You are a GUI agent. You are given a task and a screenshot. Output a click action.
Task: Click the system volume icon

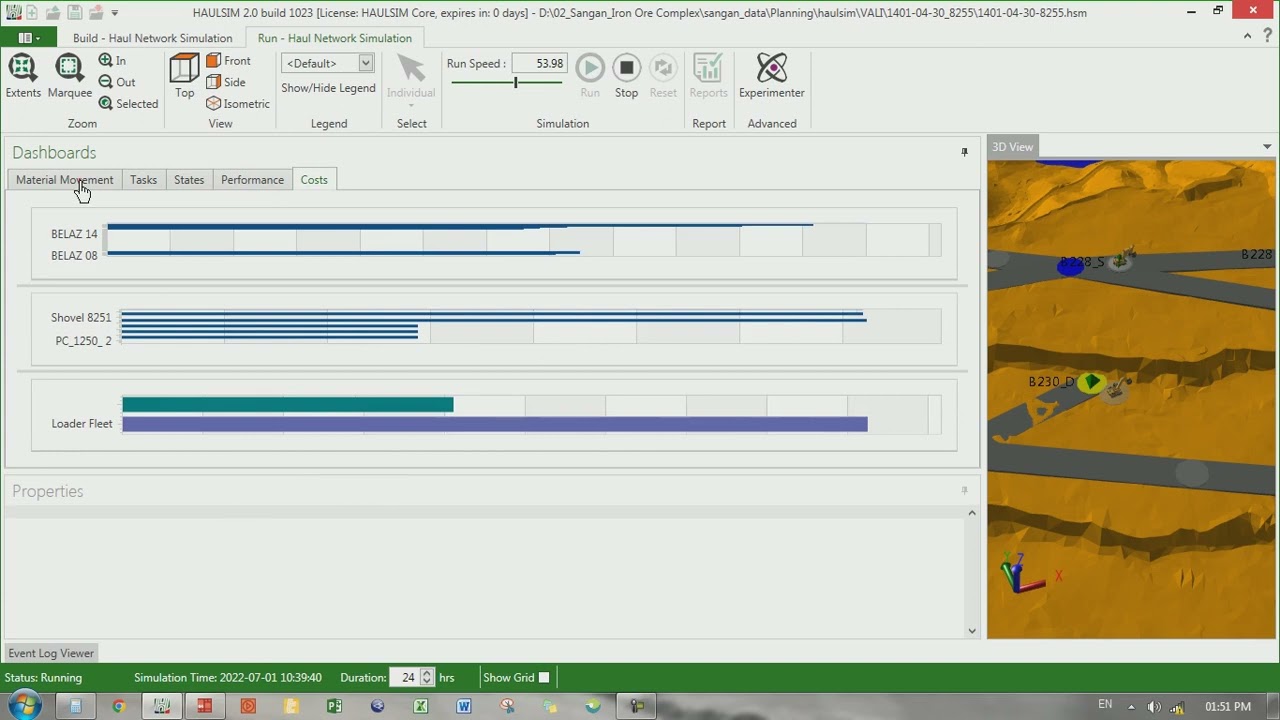click(x=1153, y=706)
